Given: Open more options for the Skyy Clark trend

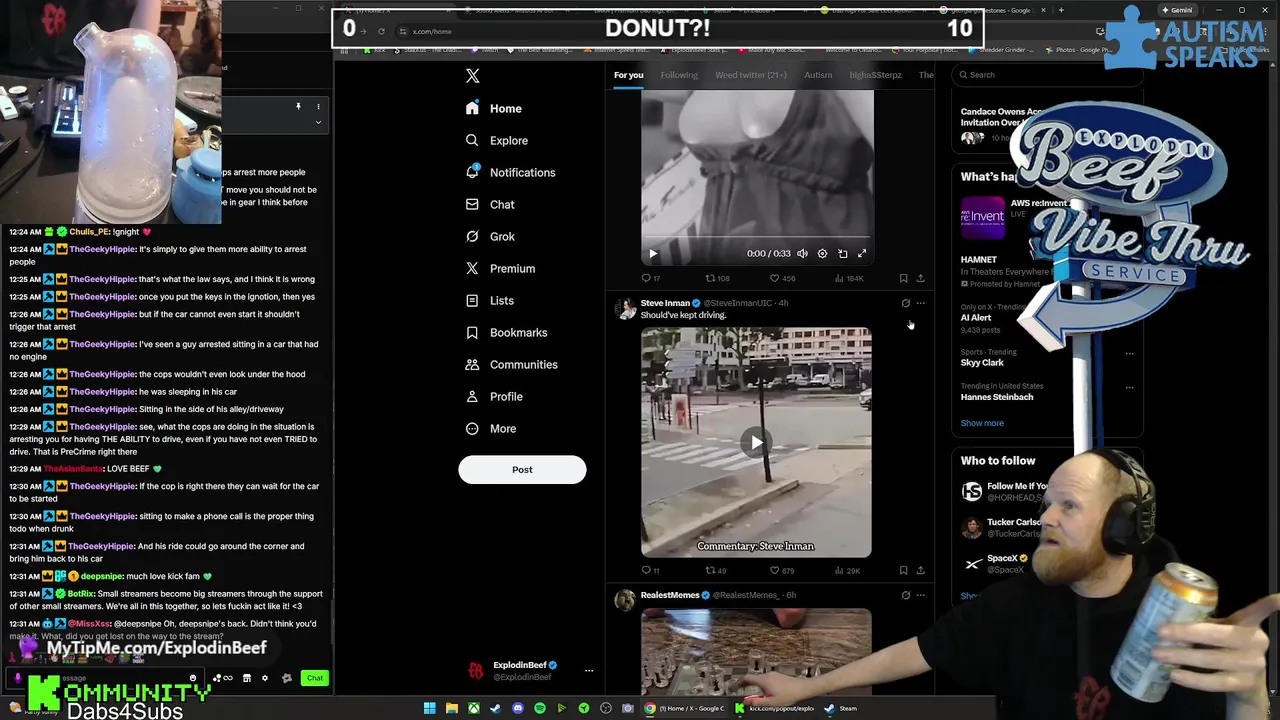Looking at the screenshot, I should (x=1129, y=353).
